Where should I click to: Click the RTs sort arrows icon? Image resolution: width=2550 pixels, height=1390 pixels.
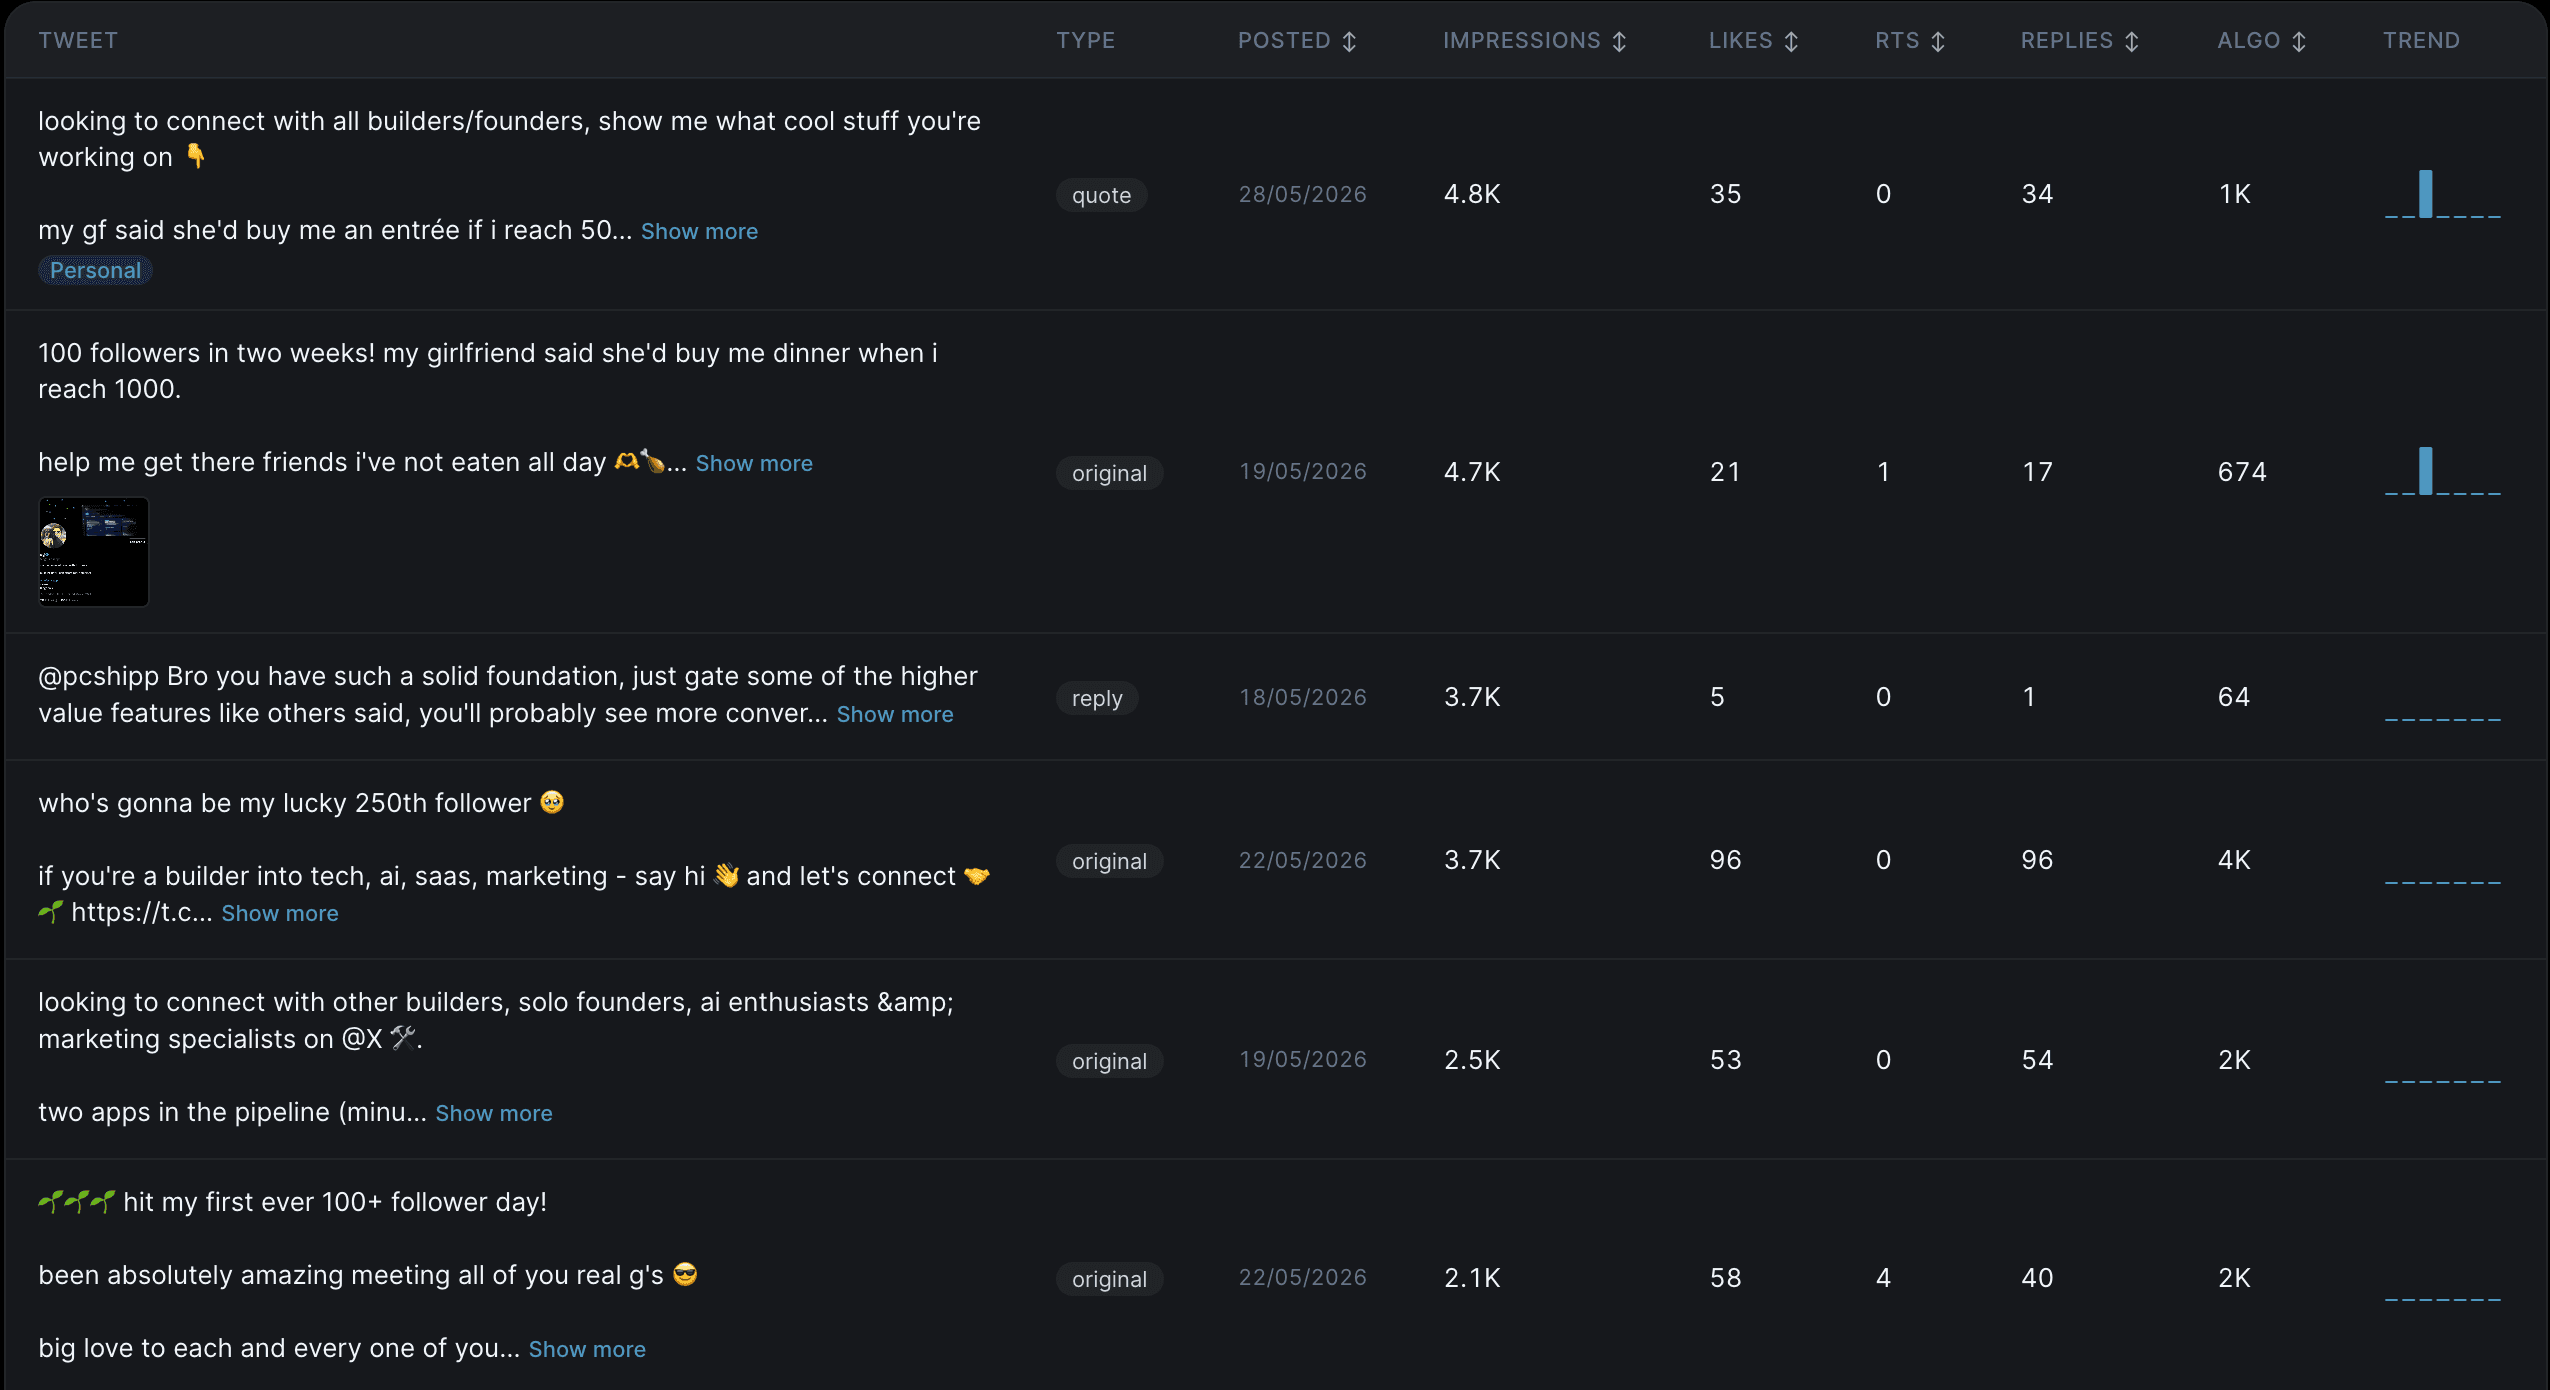coord(1938,41)
